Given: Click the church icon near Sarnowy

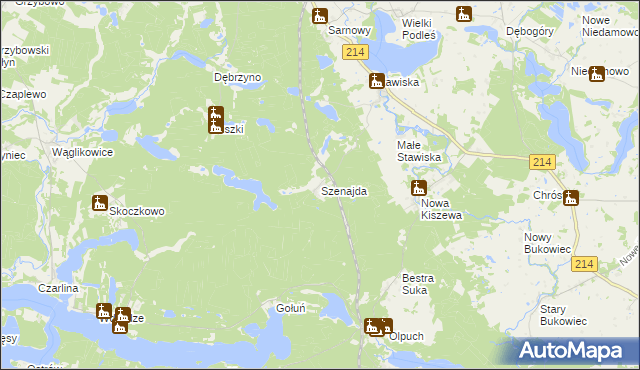Looking at the screenshot, I should [x=320, y=16].
